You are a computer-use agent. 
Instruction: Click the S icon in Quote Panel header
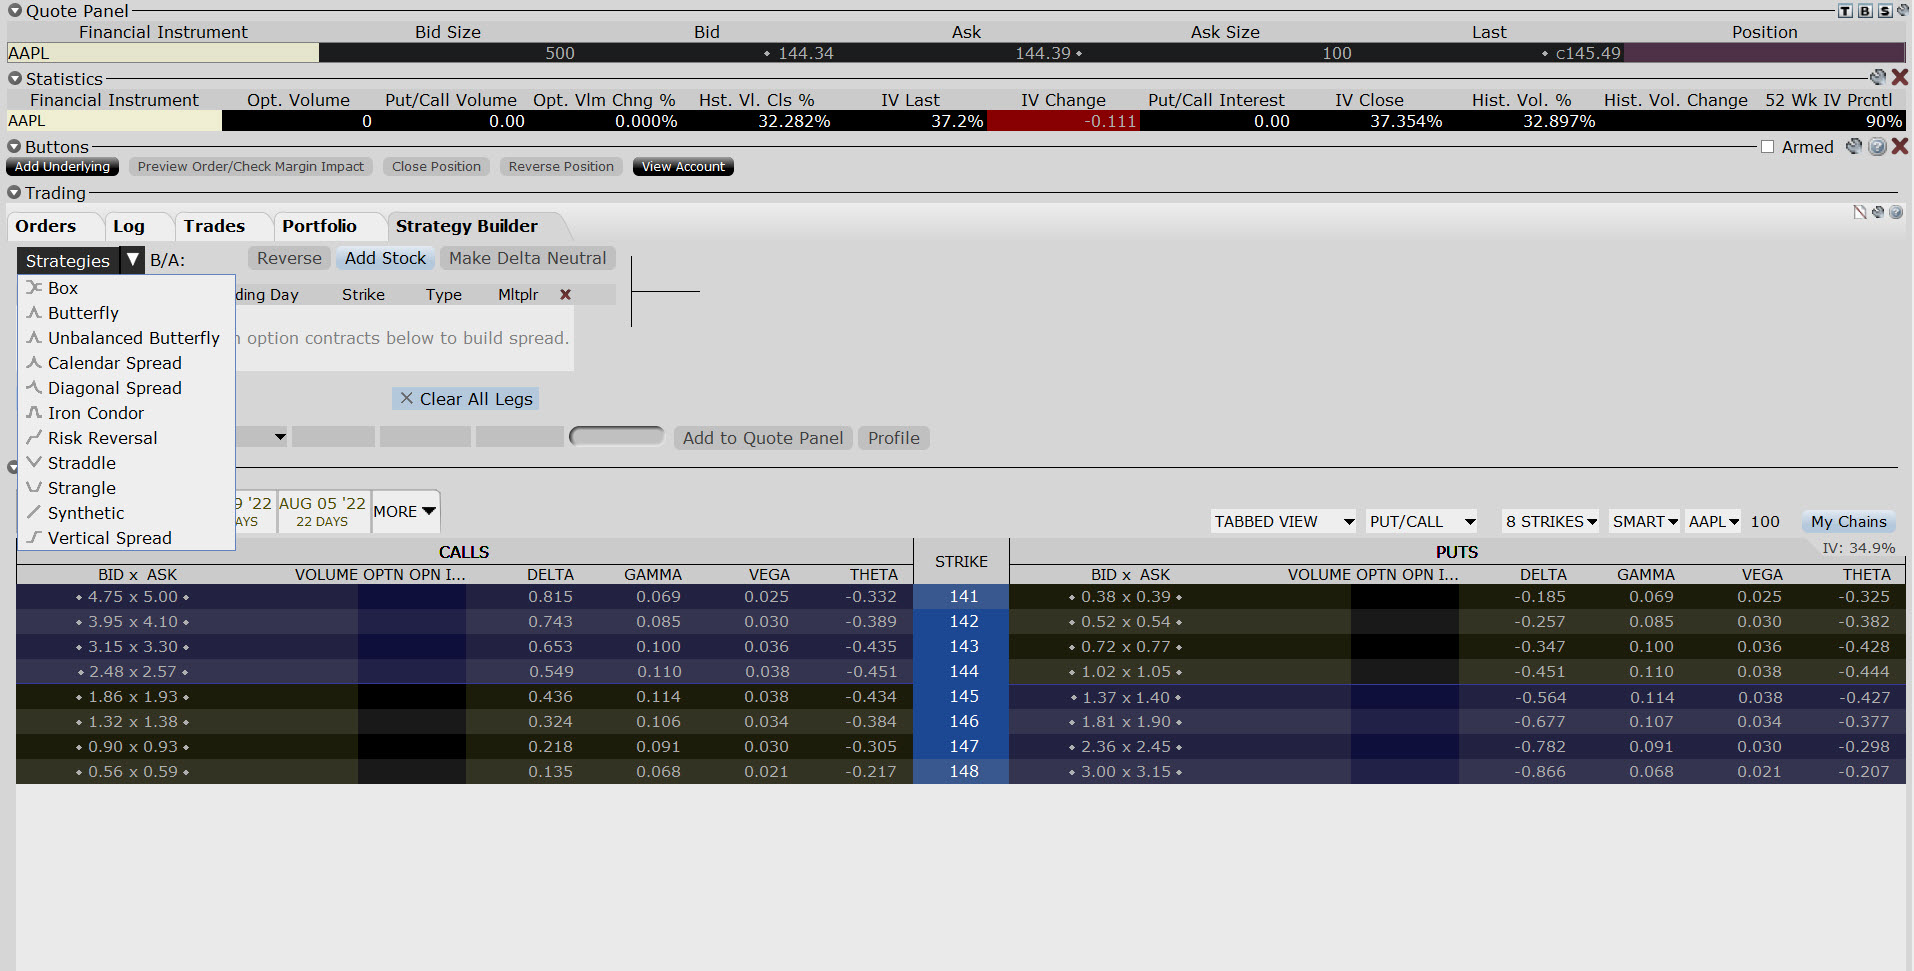(x=1885, y=11)
